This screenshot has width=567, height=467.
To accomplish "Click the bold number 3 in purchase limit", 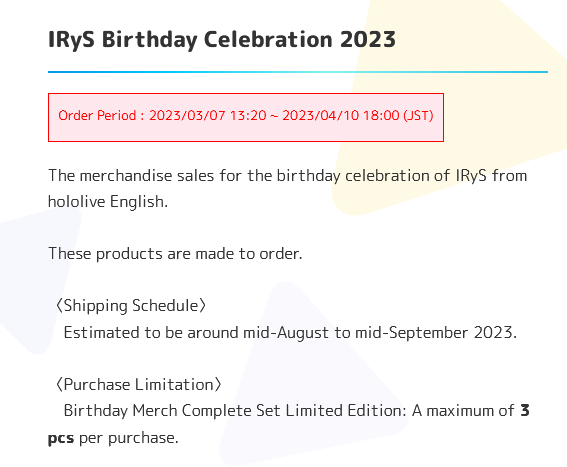I will pyautogui.click(x=525, y=411).
